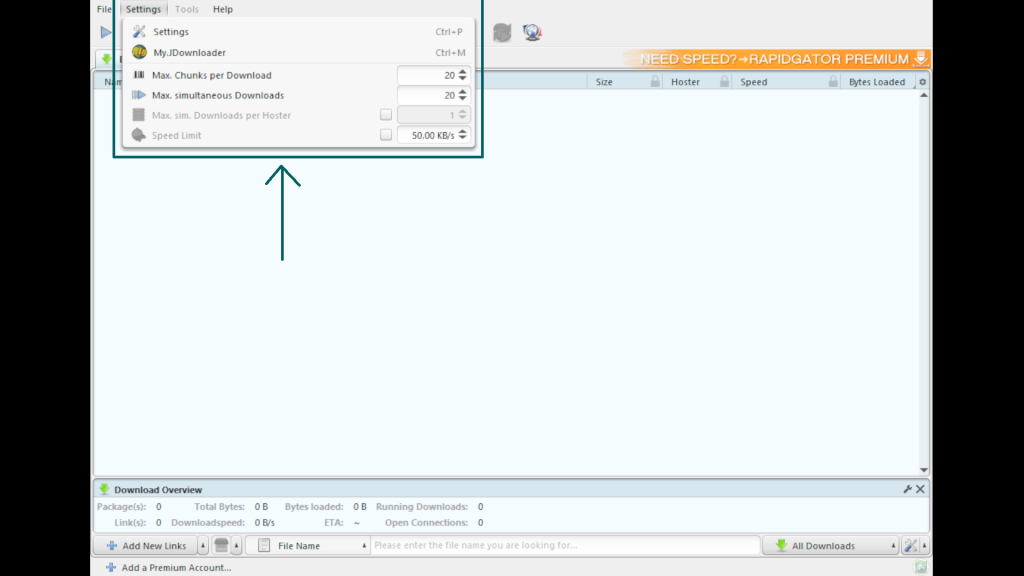Click the clean-up list icon button
1024x576 pixels.
point(221,546)
